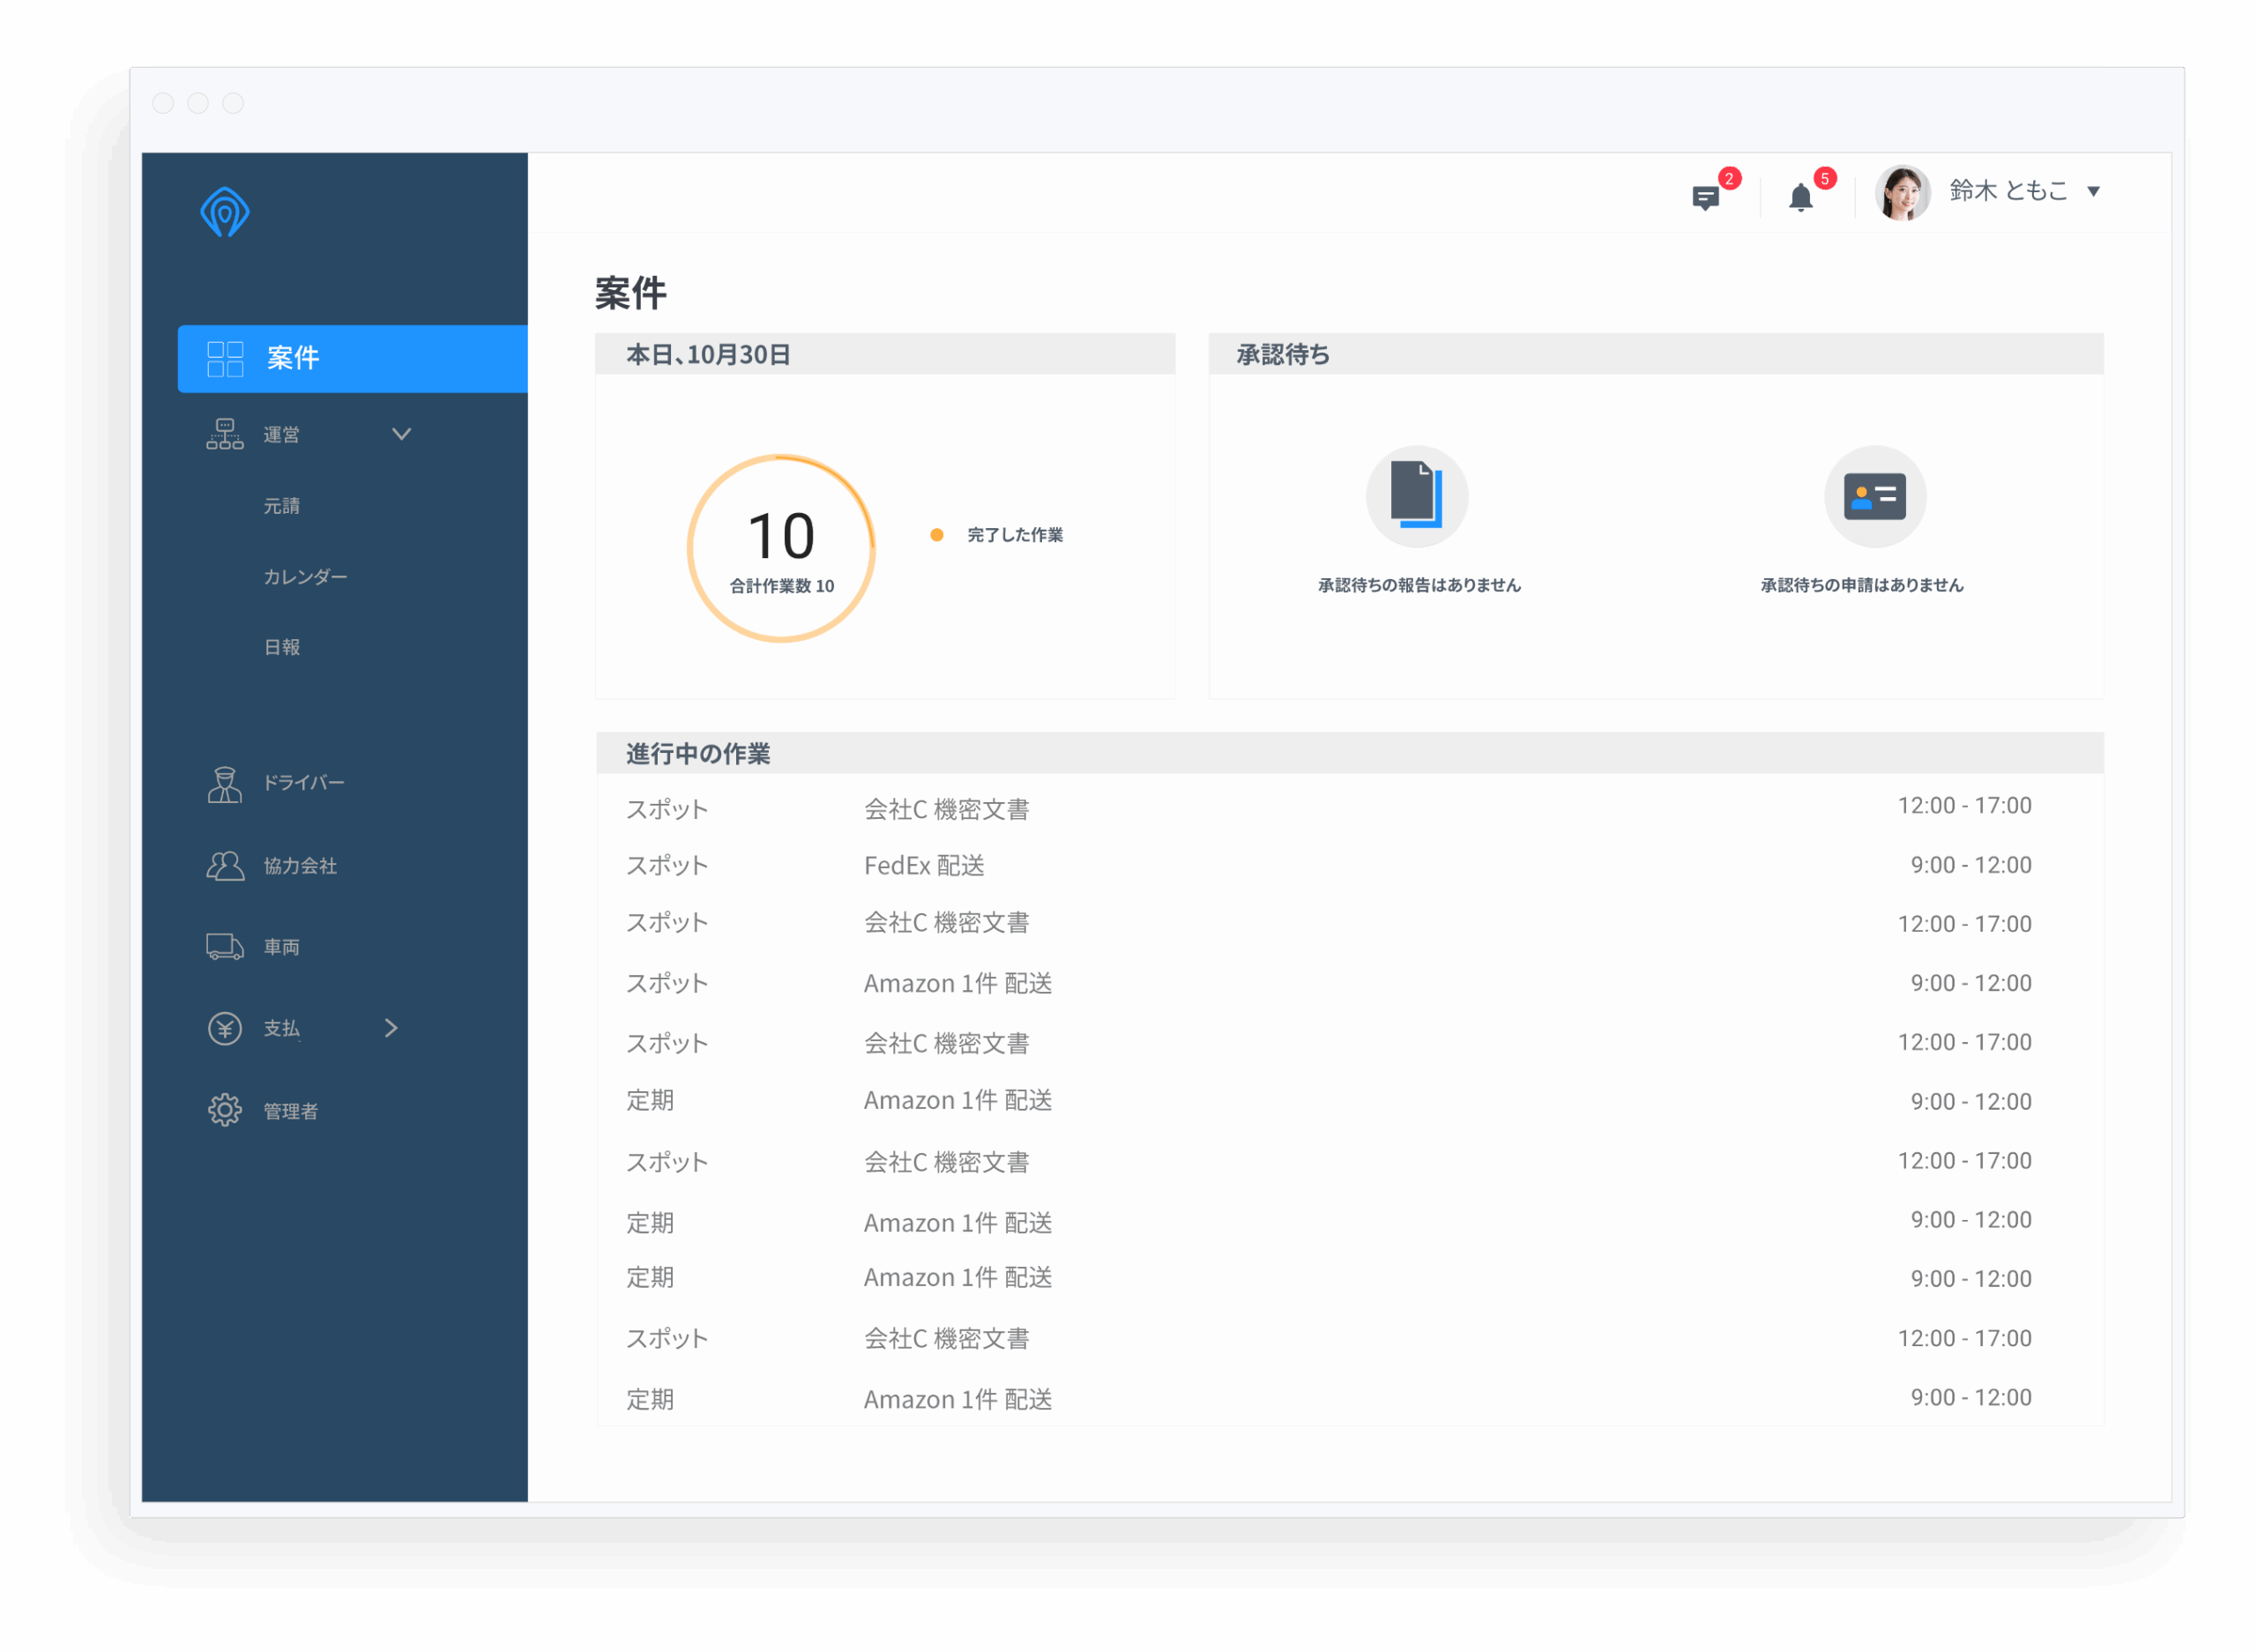The height and width of the screenshot is (1652, 2257).
Task: Click the 車両 truck icon
Action: [x=224, y=947]
